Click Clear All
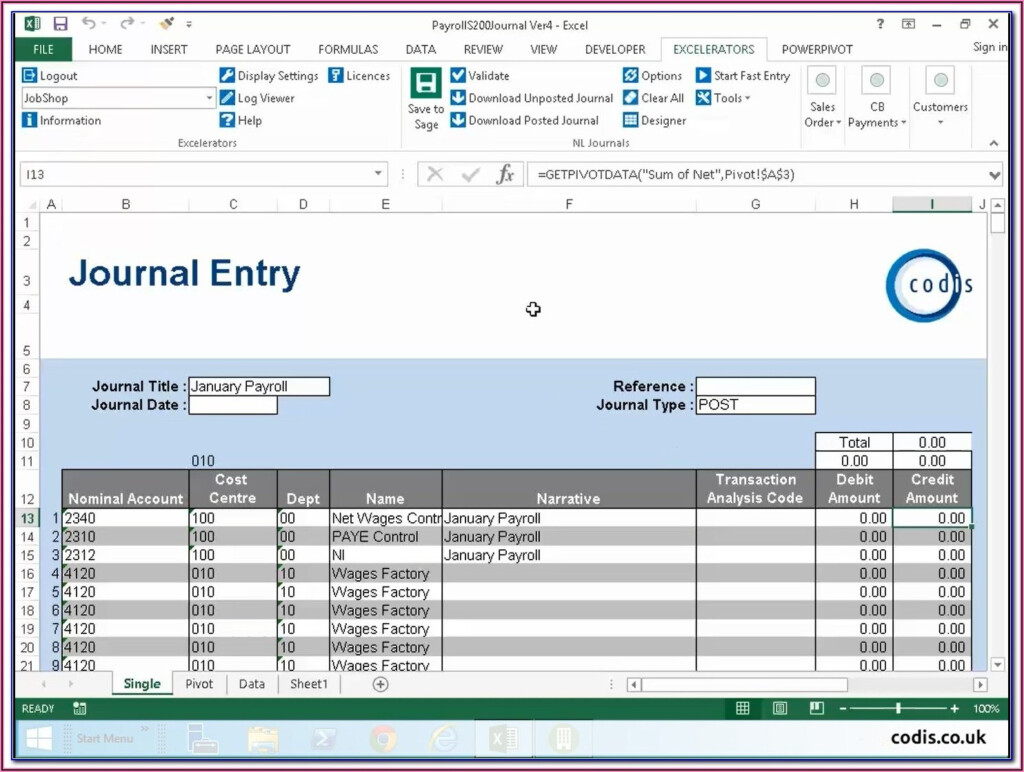Image resolution: width=1024 pixels, height=772 pixels. pyautogui.click(x=654, y=98)
